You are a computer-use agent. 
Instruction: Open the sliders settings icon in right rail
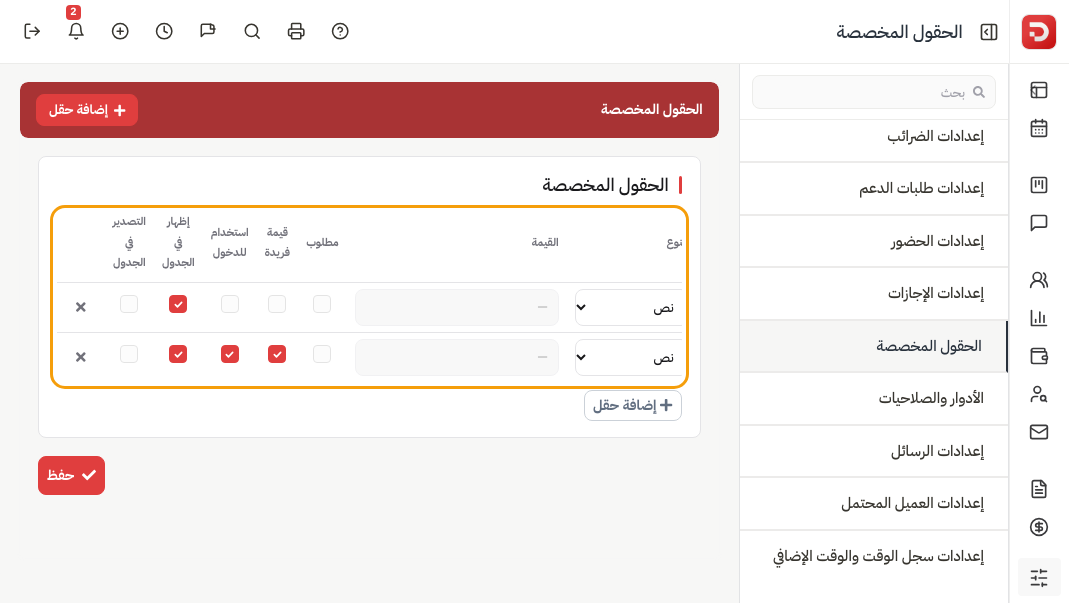point(1038,578)
